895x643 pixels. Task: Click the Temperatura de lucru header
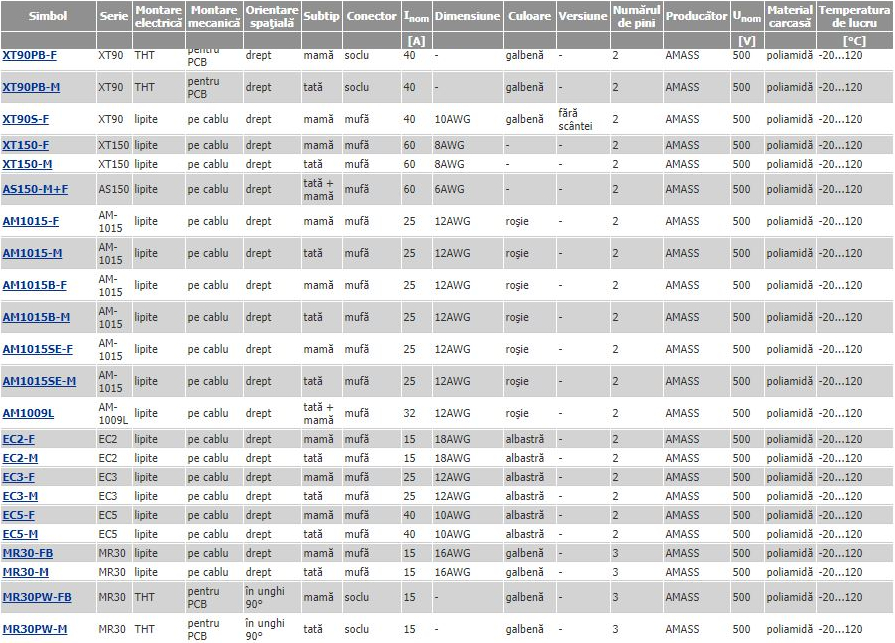pos(854,17)
